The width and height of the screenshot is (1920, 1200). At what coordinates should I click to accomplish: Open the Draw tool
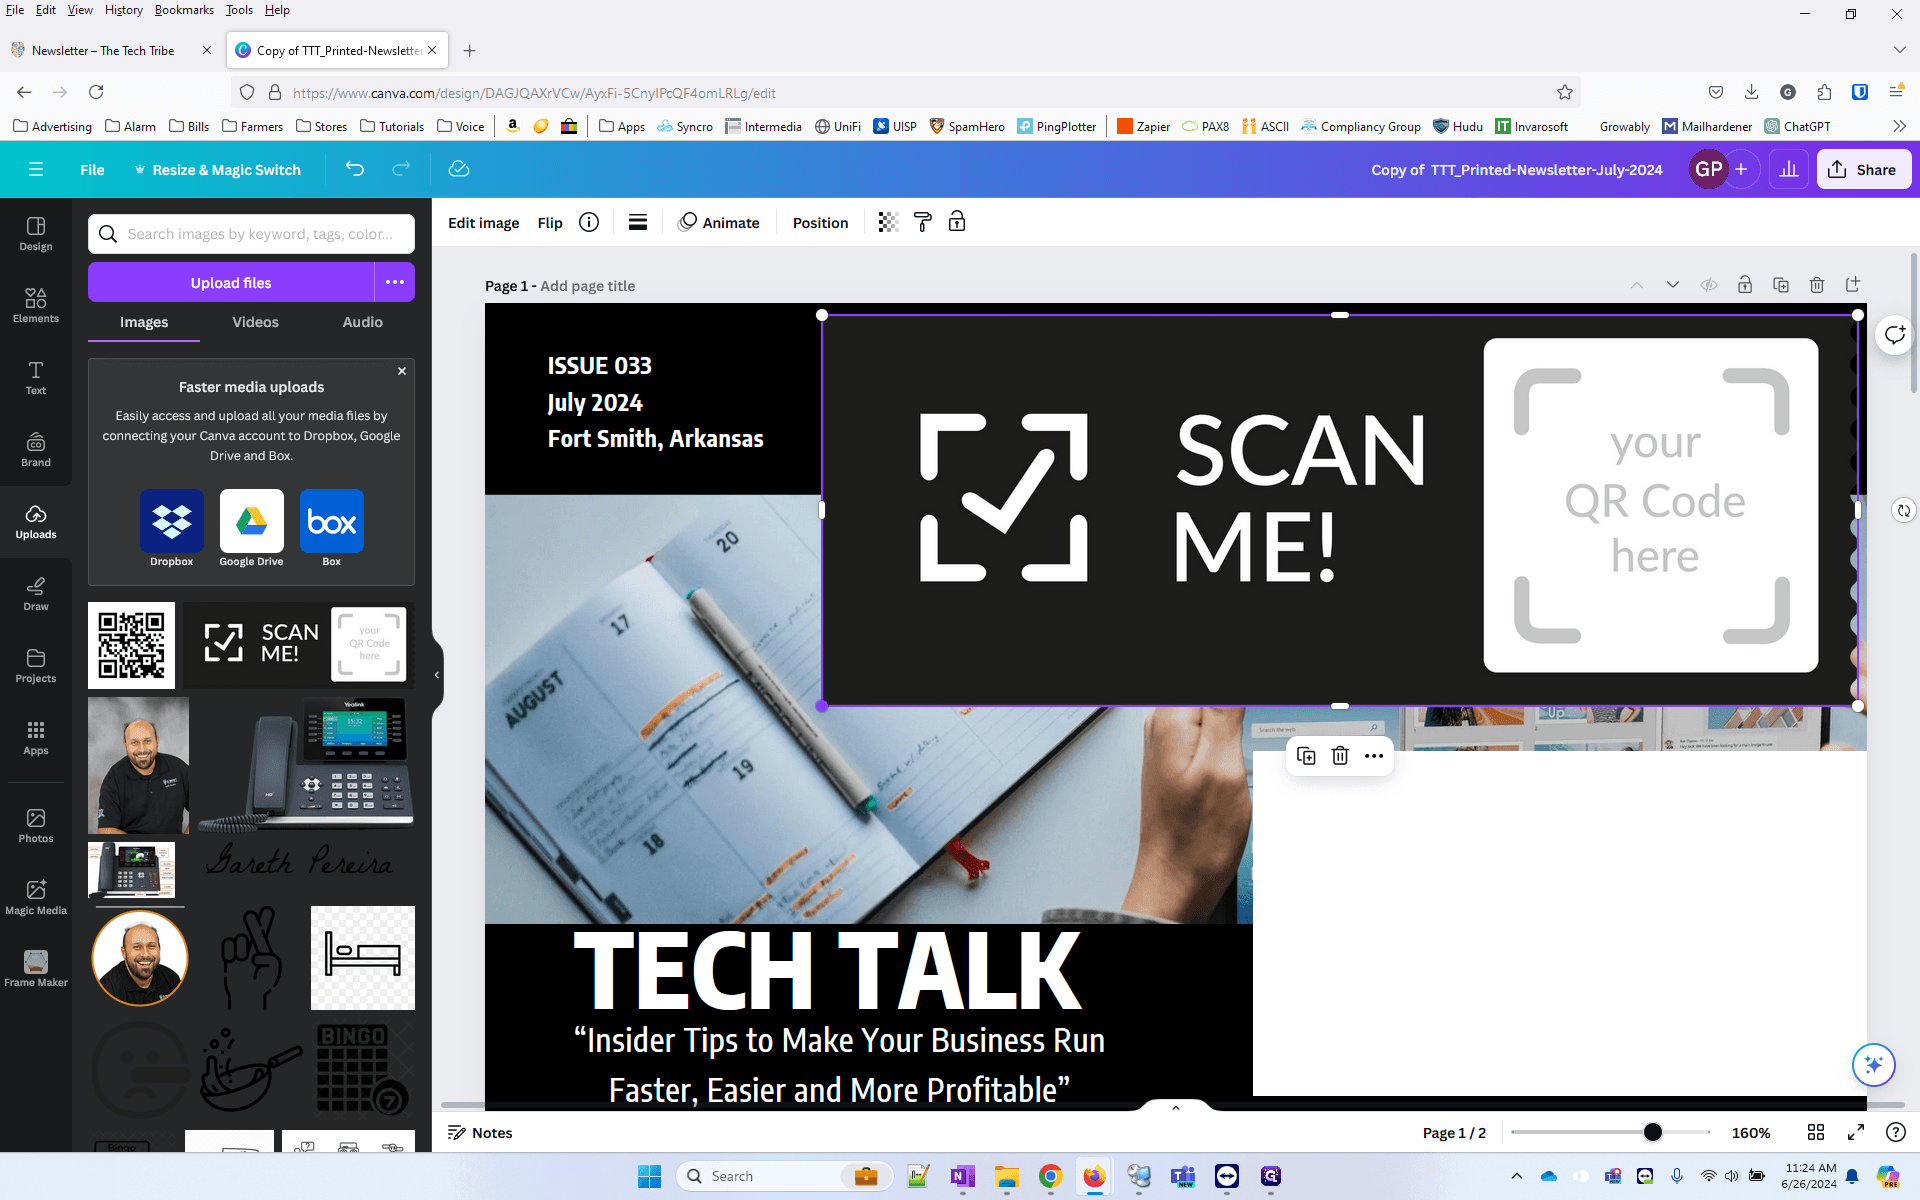point(36,594)
